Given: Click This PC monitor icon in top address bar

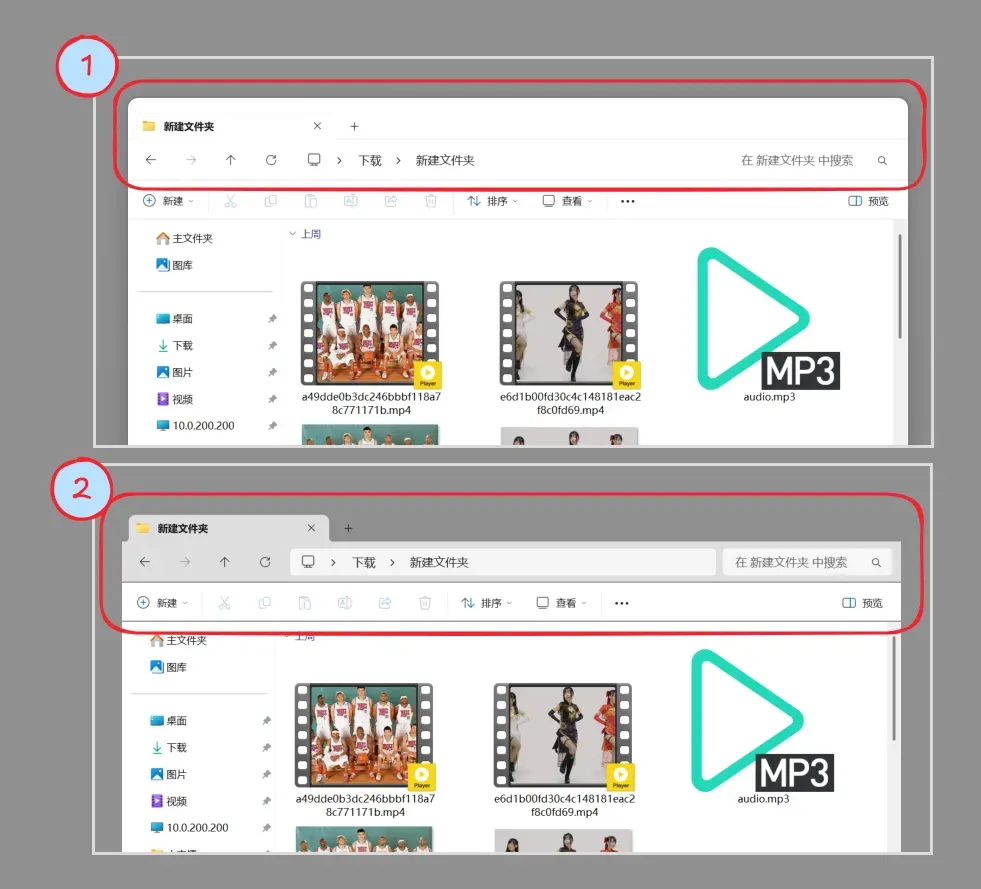Looking at the screenshot, I should [x=314, y=160].
